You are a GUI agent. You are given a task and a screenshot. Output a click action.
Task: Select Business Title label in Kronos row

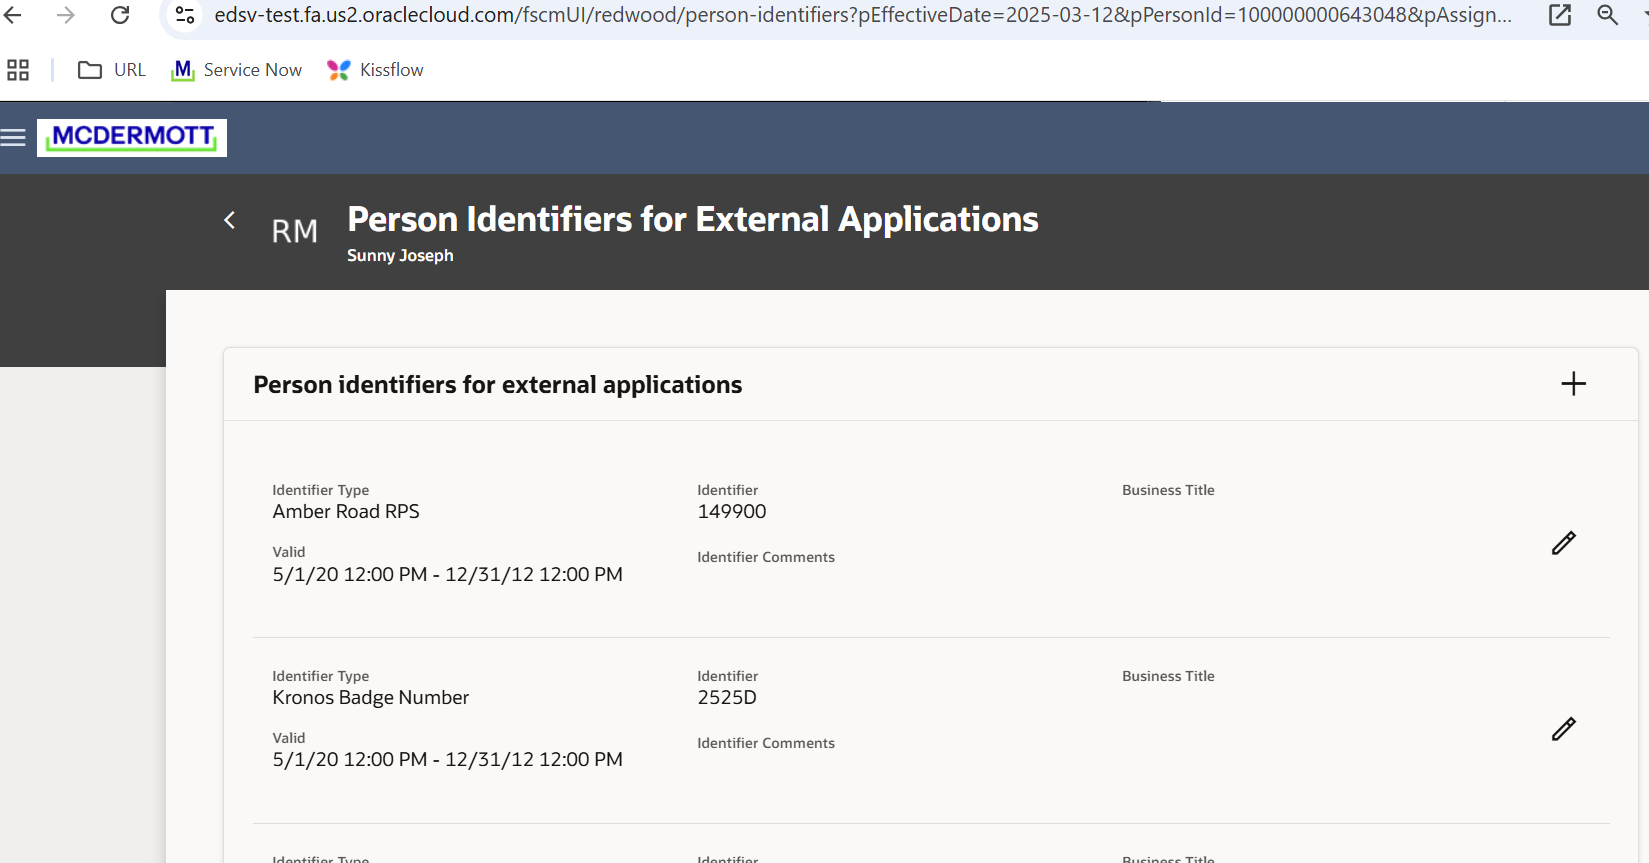pos(1168,676)
